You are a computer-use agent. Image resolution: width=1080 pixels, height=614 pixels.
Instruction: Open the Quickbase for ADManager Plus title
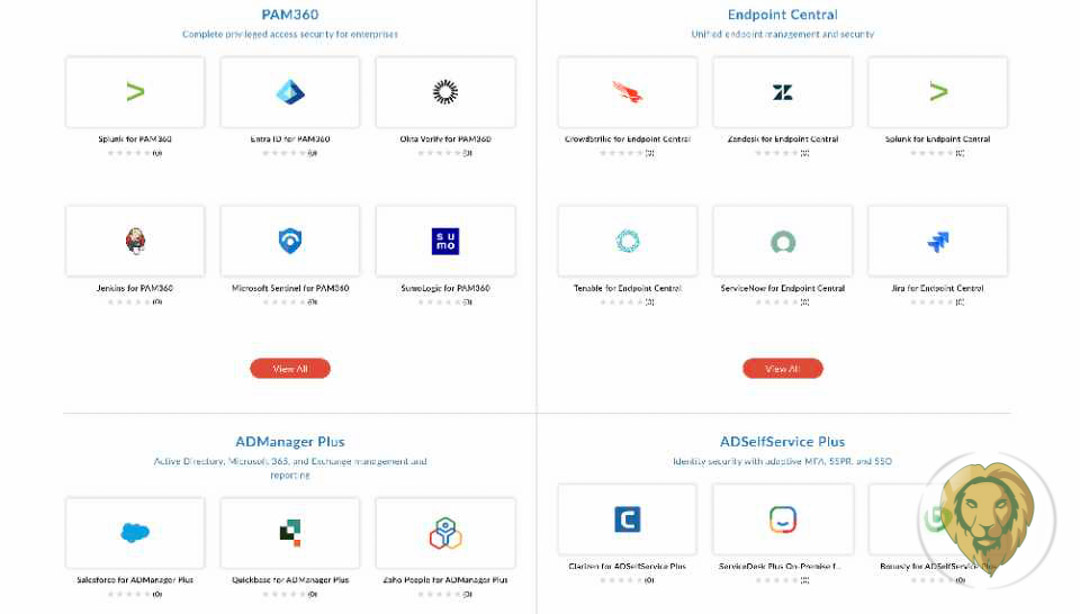(290, 580)
